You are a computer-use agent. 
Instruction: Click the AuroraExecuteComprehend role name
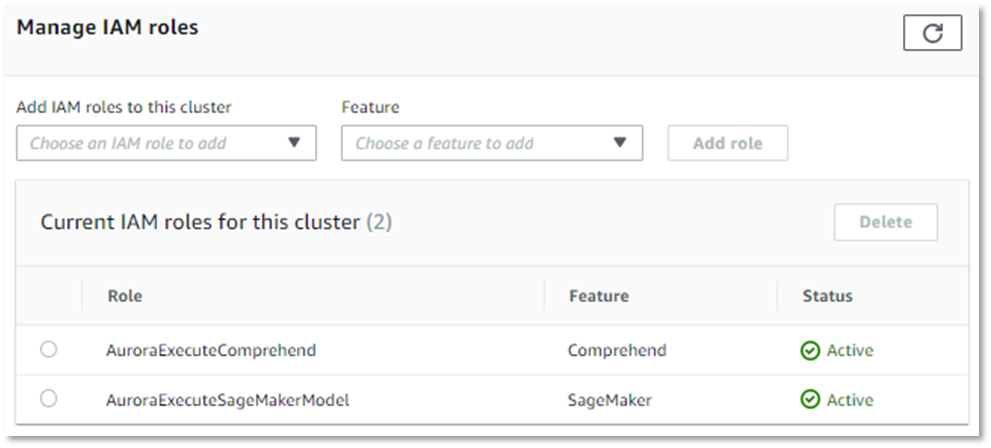click(211, 350)
